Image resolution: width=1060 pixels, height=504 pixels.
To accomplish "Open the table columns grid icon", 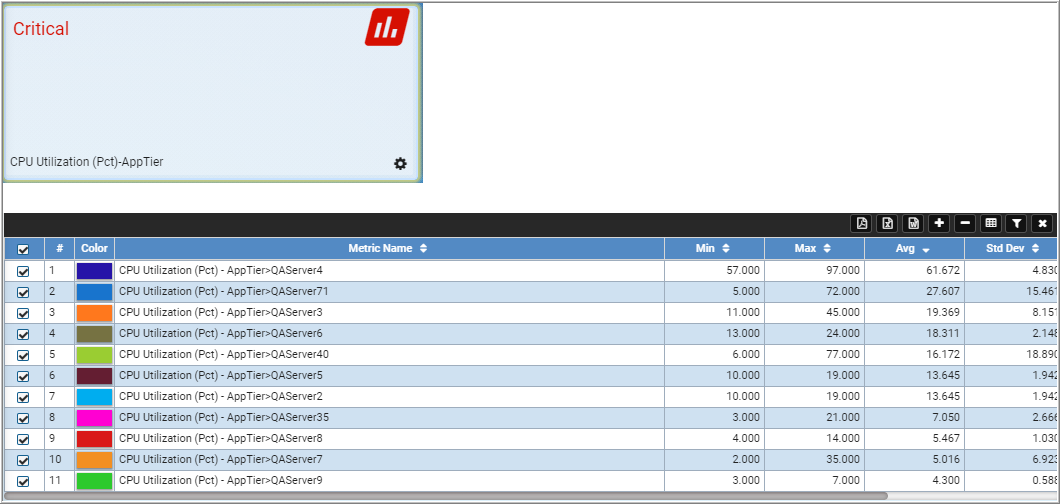I will pos(991,223).
